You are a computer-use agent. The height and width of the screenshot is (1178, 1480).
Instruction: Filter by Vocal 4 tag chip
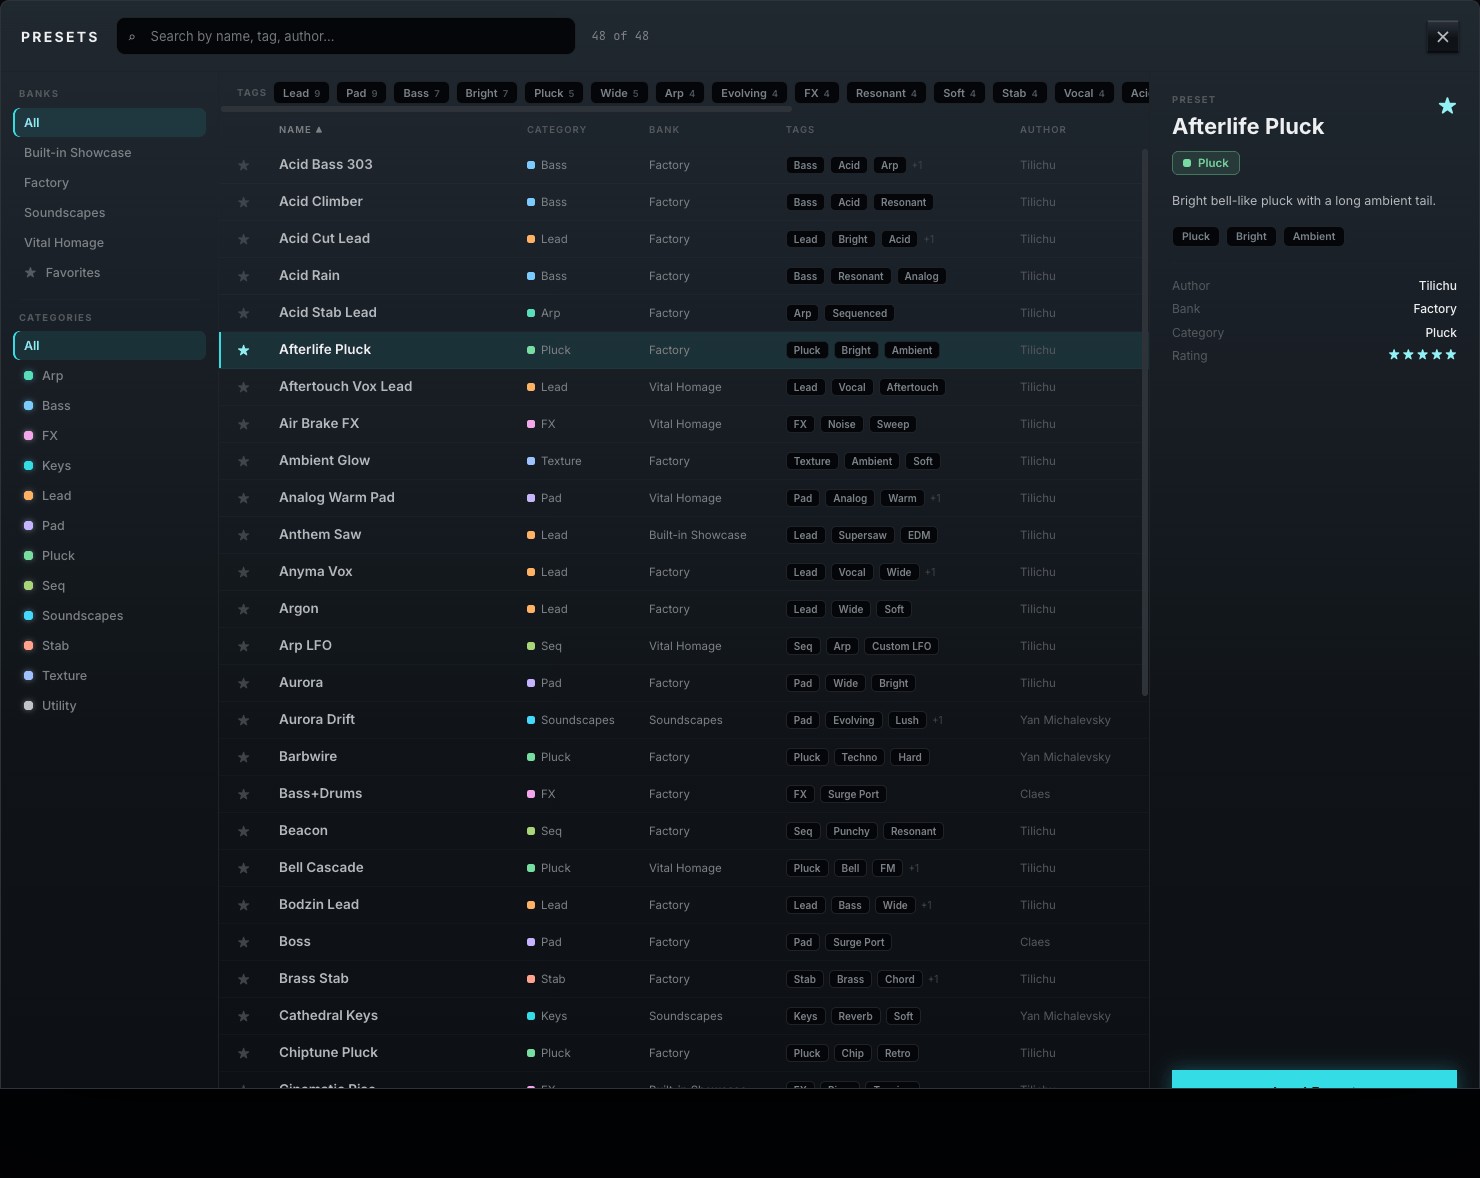1084,93
